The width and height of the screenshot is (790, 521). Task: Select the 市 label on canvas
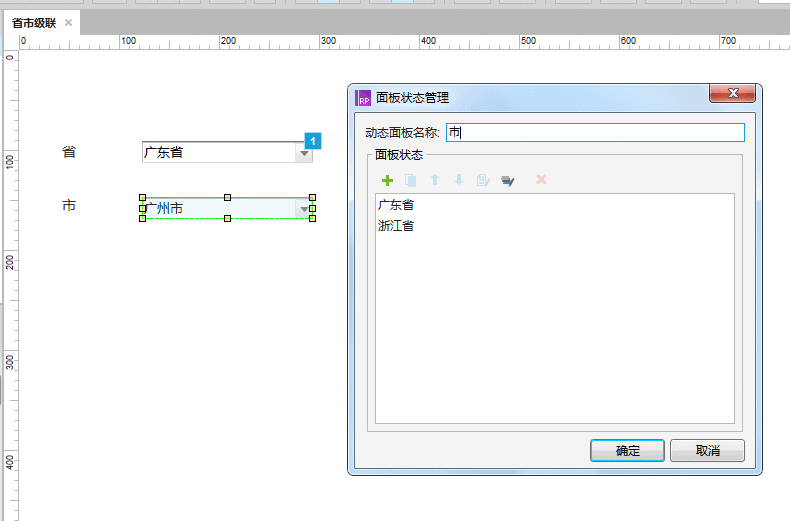(x=69, y=205)
